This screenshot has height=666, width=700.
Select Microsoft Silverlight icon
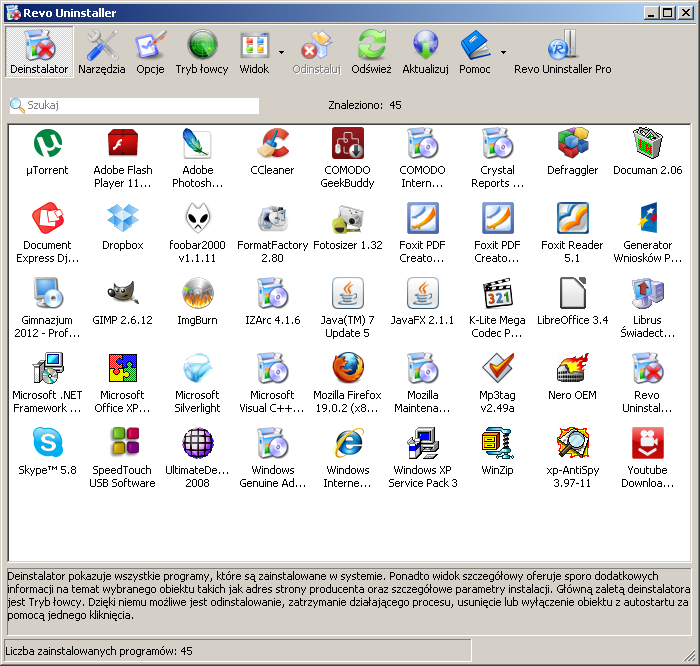pyautogui.click(x=197, y=369)
